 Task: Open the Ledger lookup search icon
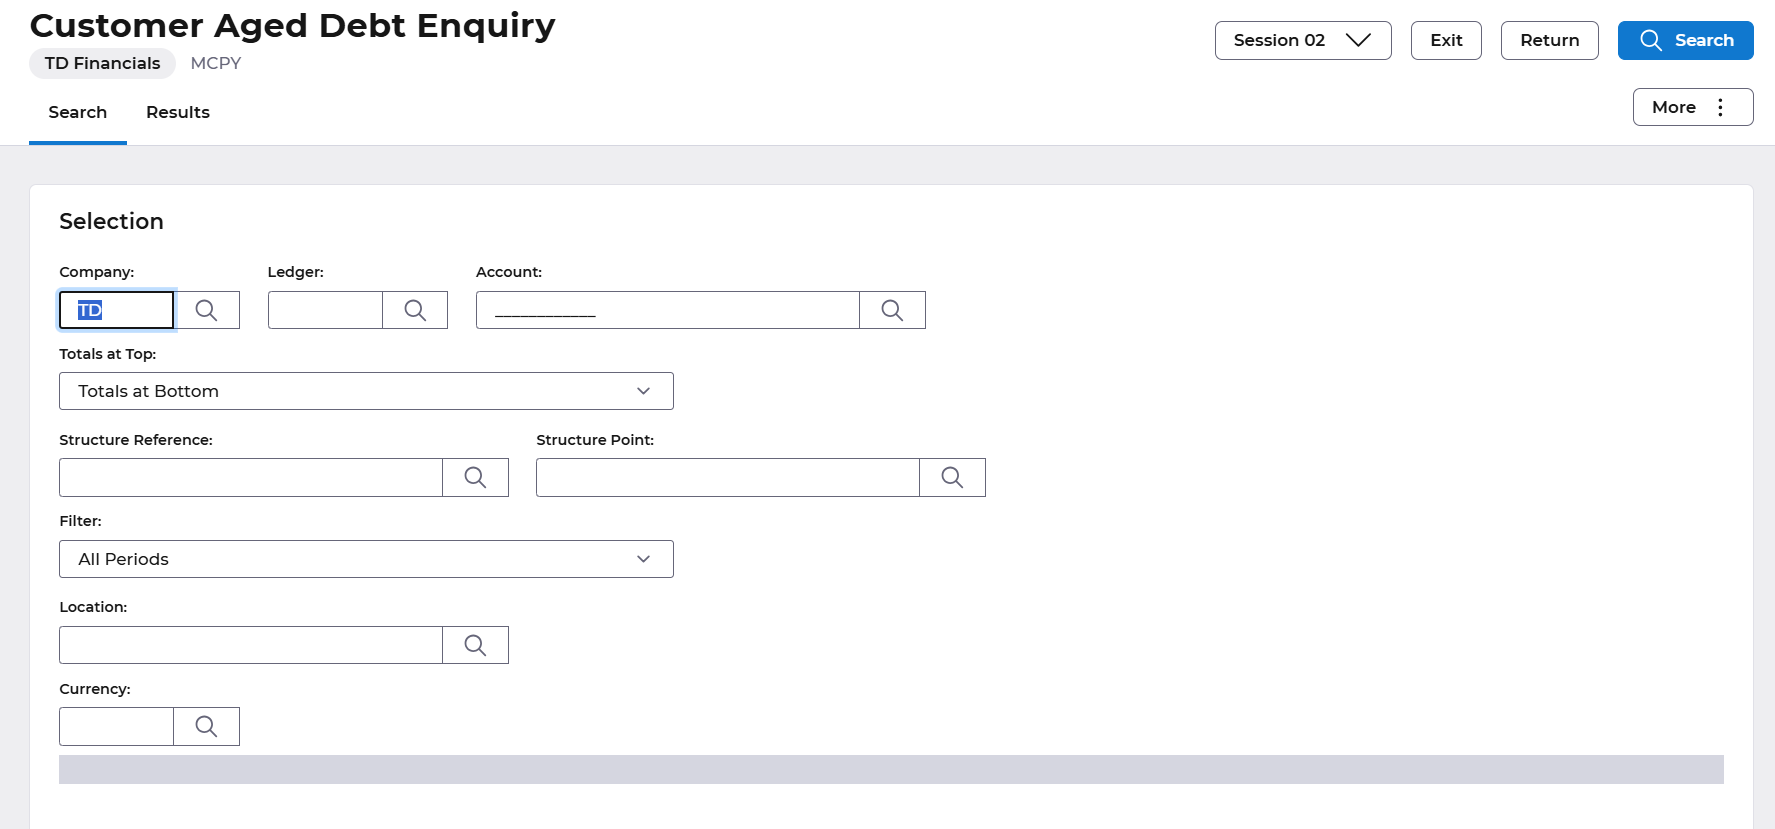click(415, 310)
